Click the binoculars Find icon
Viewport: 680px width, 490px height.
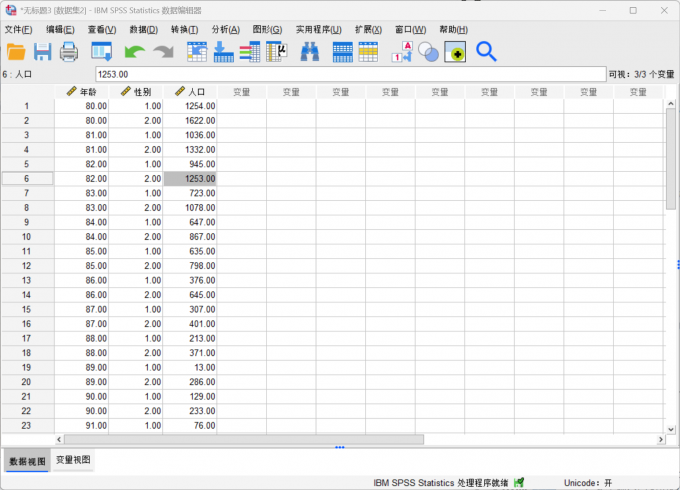click(x=310, y=52)
